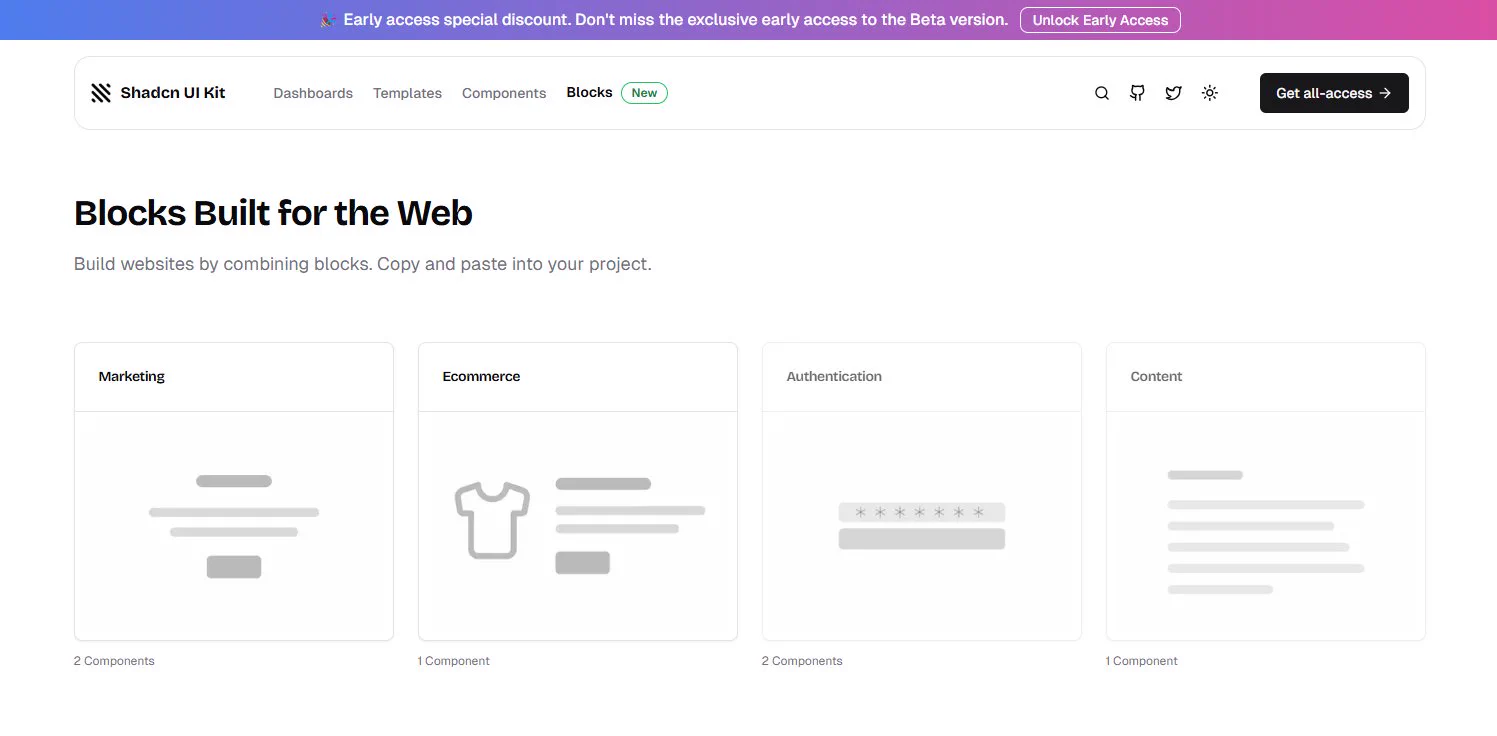The width and height of the screenshot is (1497, 736).
Task: Click the party popper icon in banner
Action: 327,20
